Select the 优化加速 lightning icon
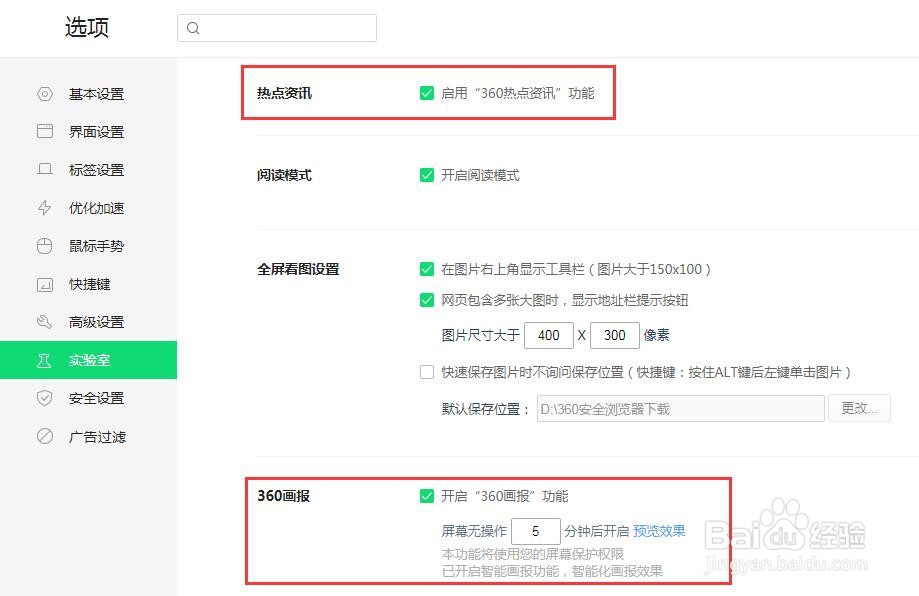 pyautogui.click(x=45, y=208)
